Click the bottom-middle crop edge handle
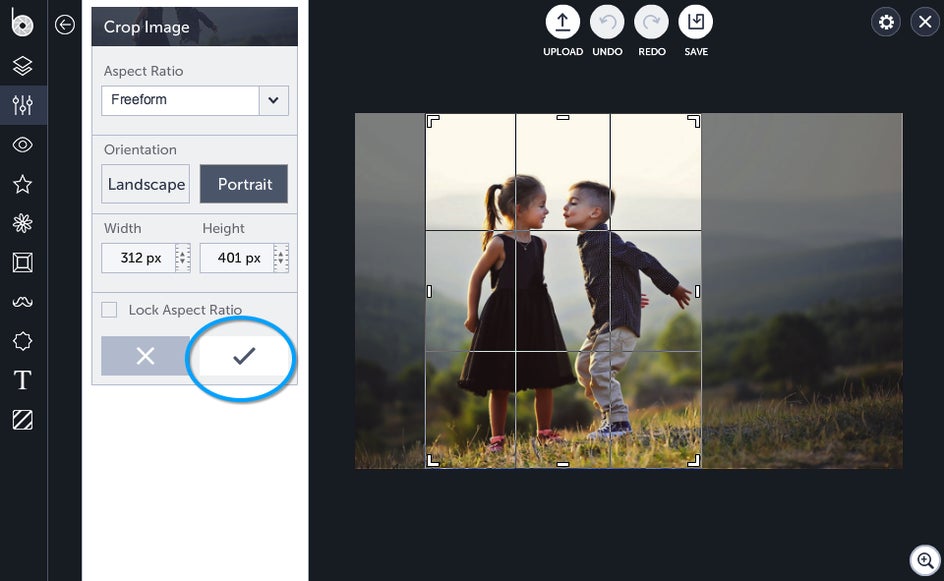 563,464
